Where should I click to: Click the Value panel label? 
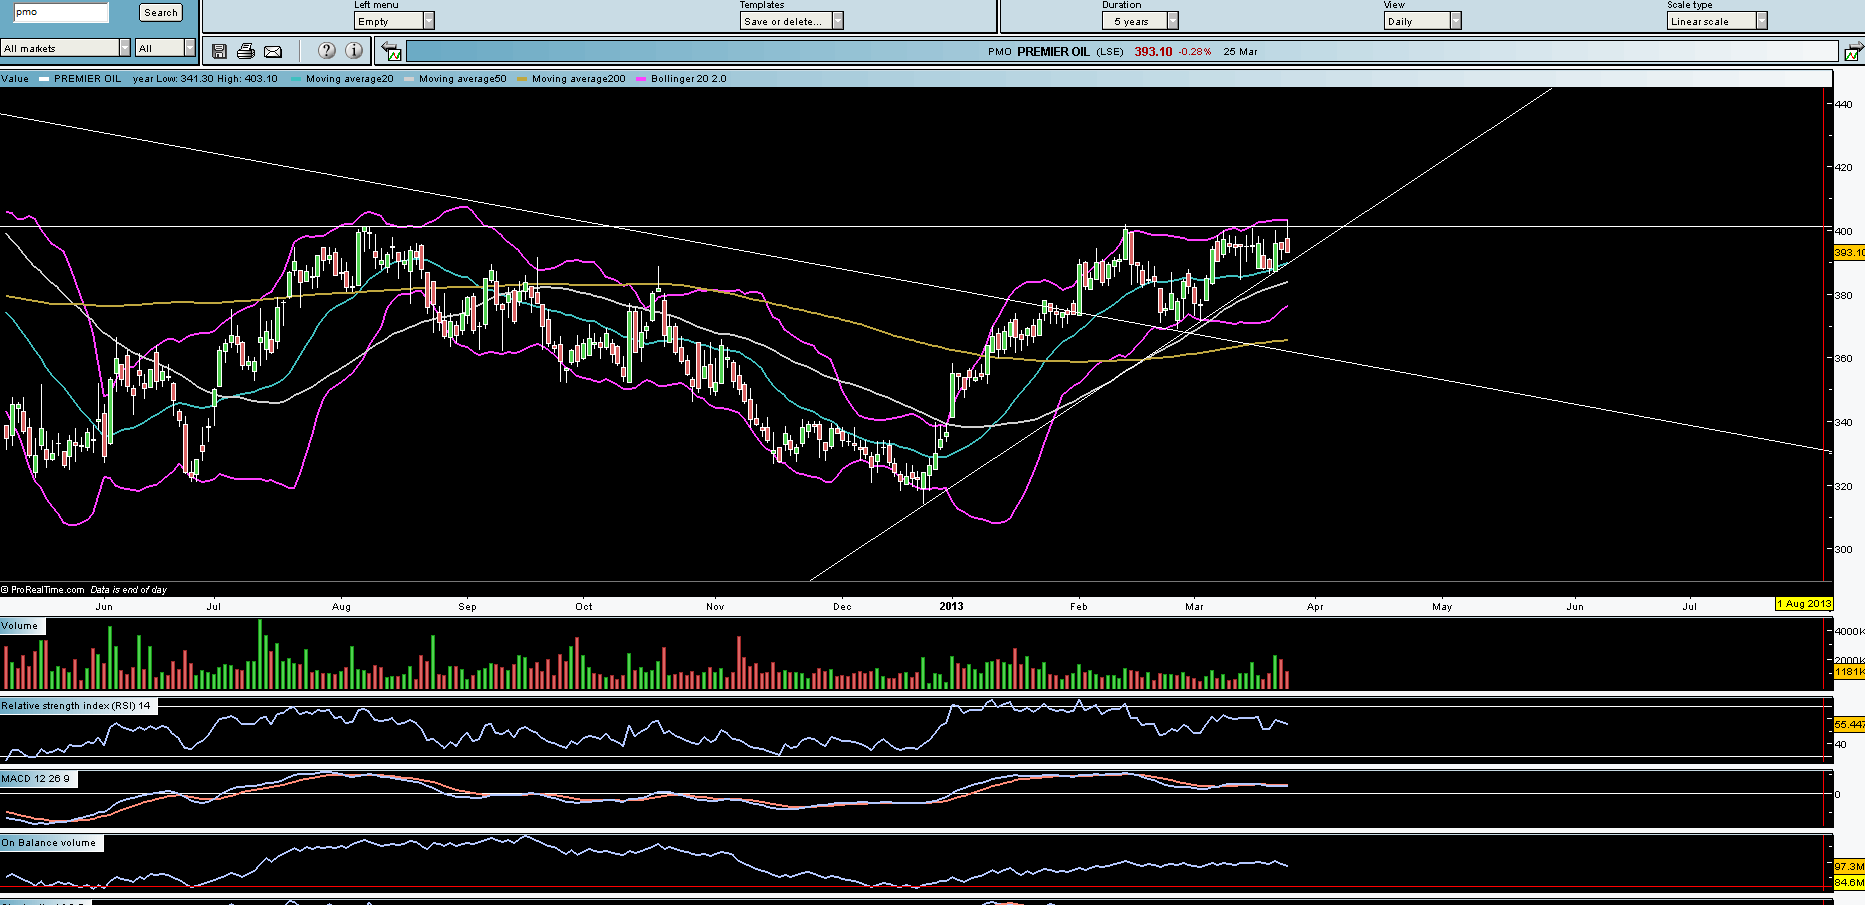[x=15, y=79]
